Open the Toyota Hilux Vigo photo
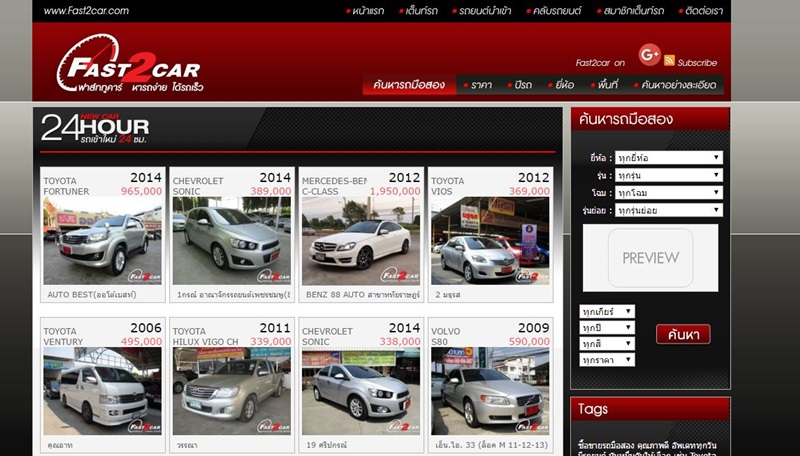This screenshot has height=456, width=800. click(x=232, y=391)
